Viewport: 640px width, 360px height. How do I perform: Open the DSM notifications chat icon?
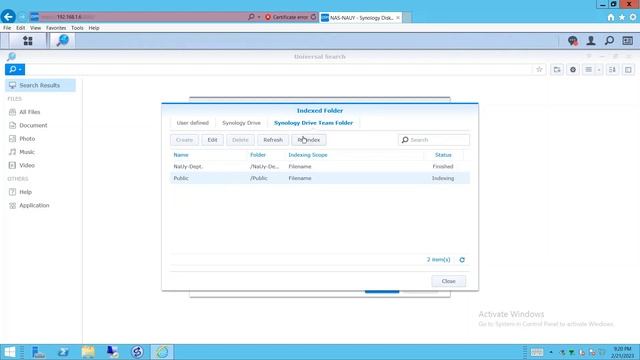tap(573, 40)
